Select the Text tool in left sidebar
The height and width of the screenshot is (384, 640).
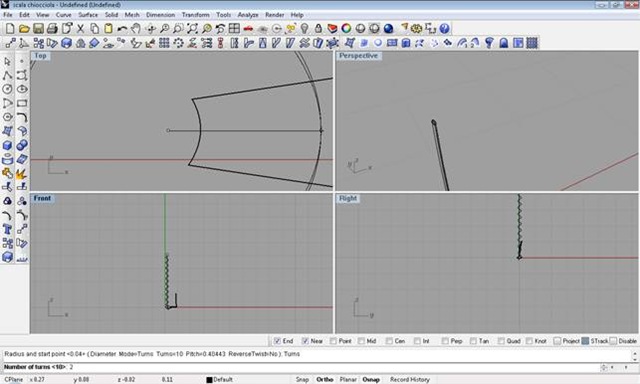coord(7,229)
